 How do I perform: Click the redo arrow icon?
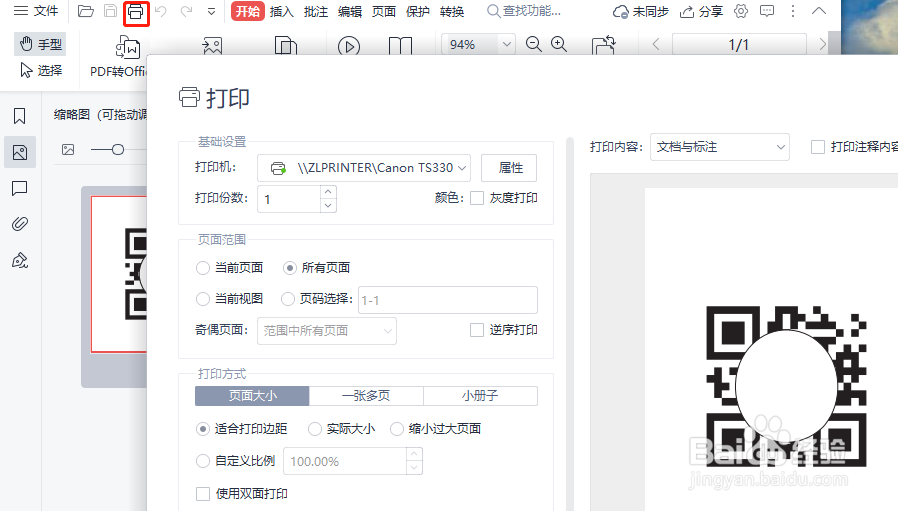[x=187, y=11]
